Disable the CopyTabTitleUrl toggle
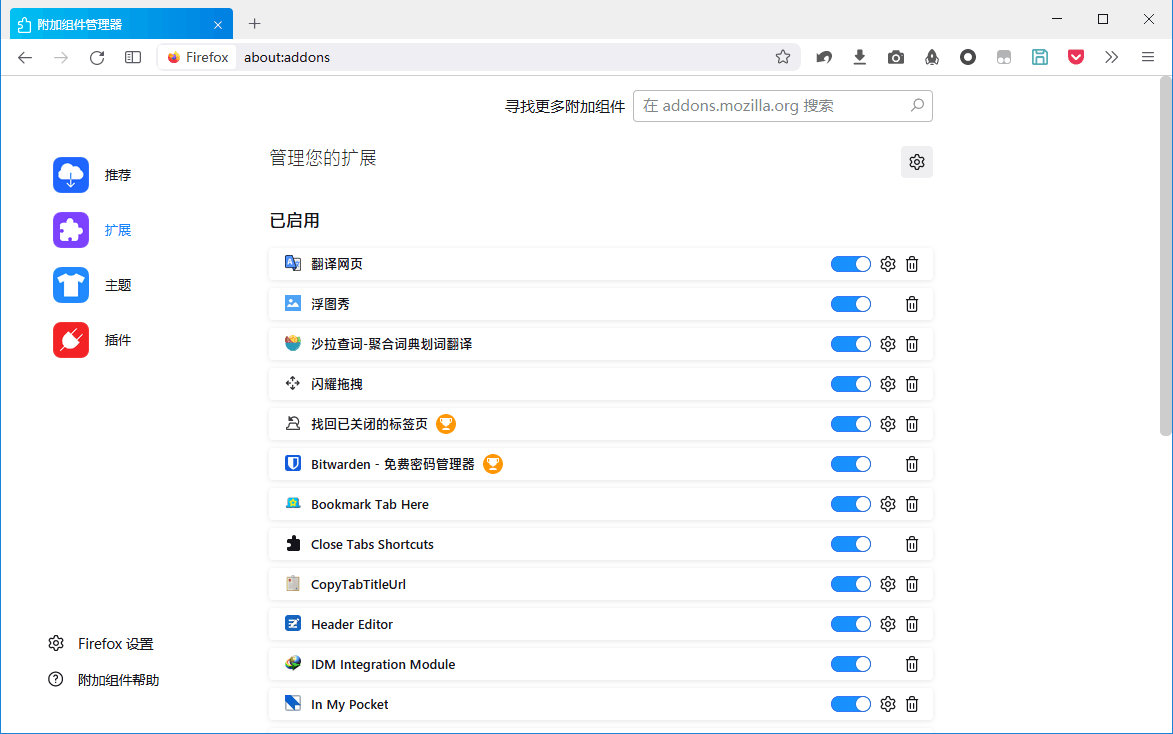 coord(851,584)
